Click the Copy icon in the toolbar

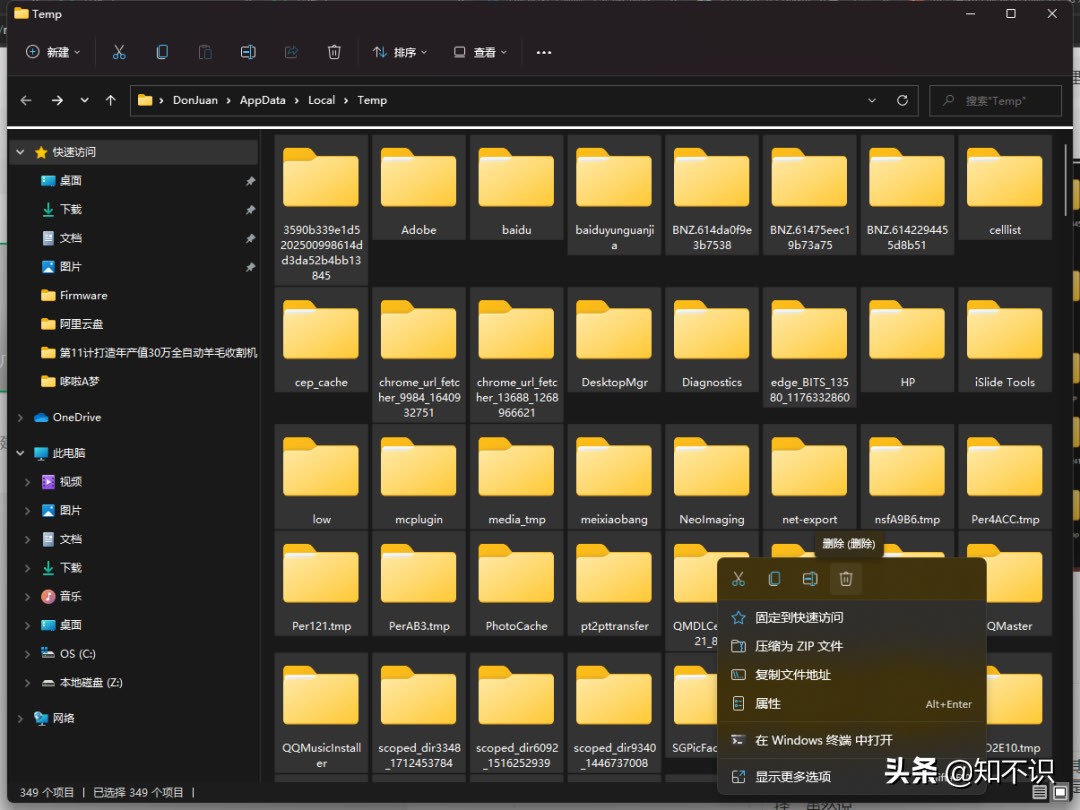161,51
